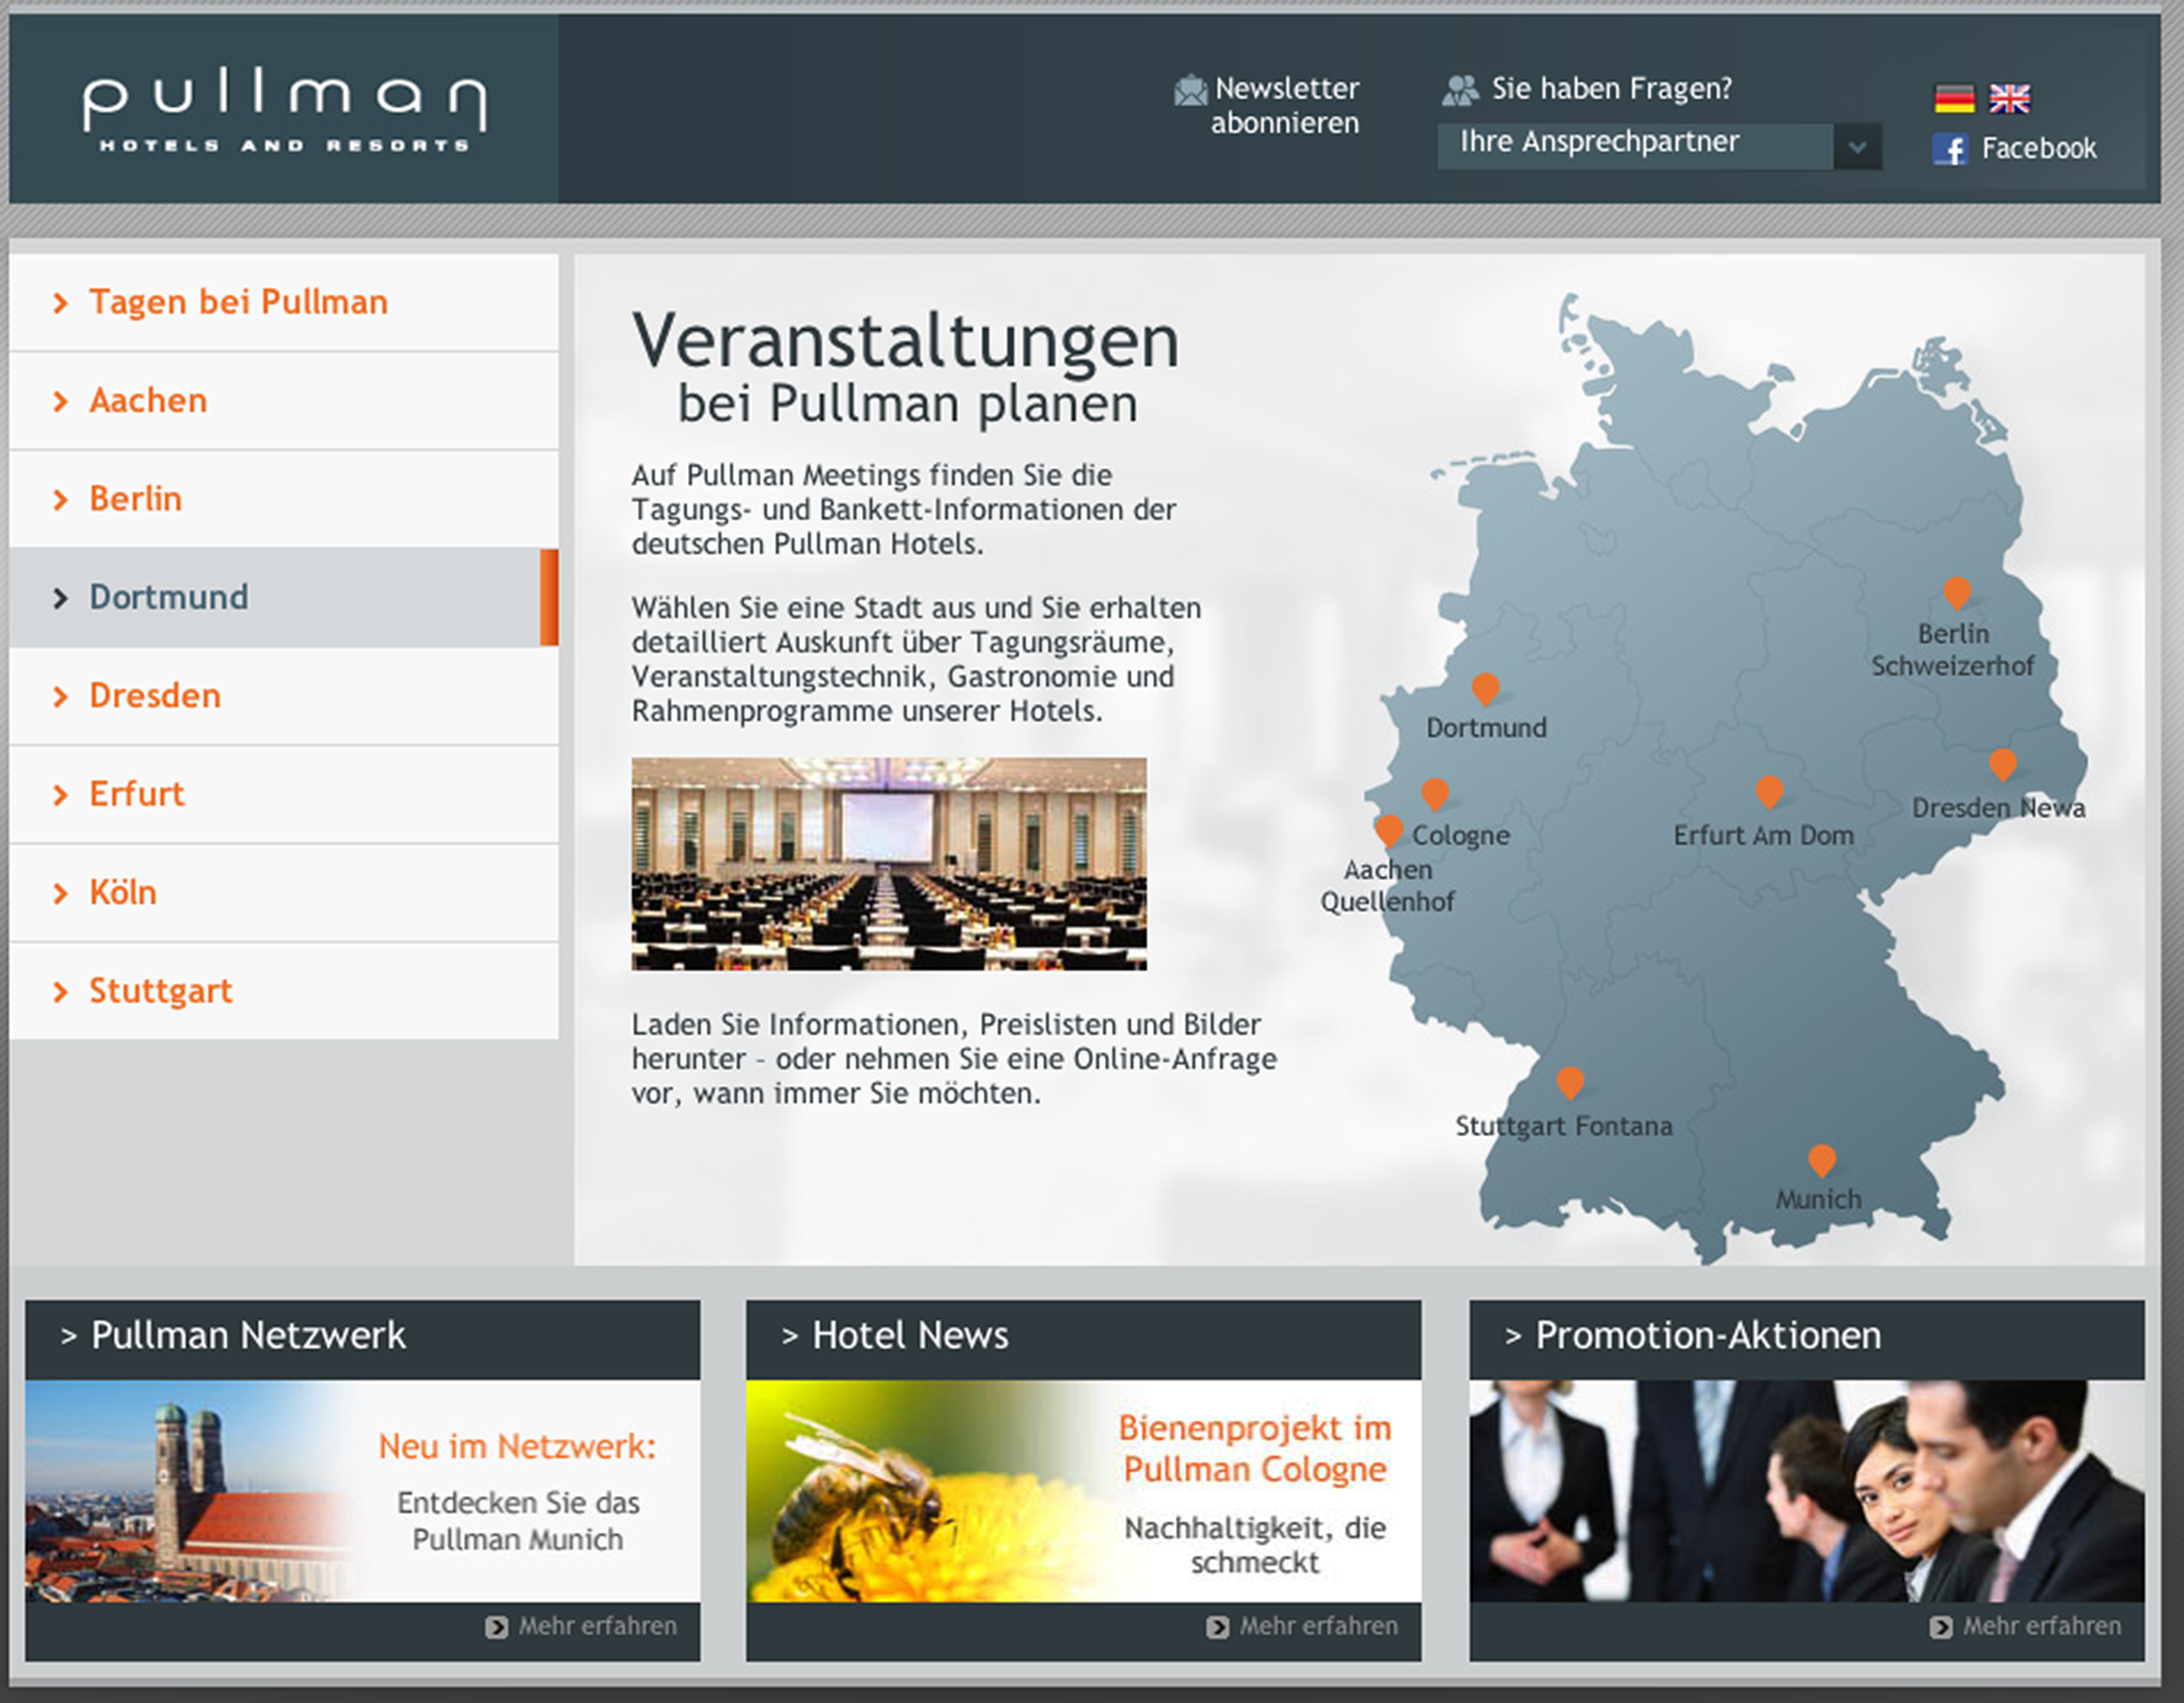Open the Aachen menu item
This screenshot has width=2184, height=1703.
coord(284,401)
